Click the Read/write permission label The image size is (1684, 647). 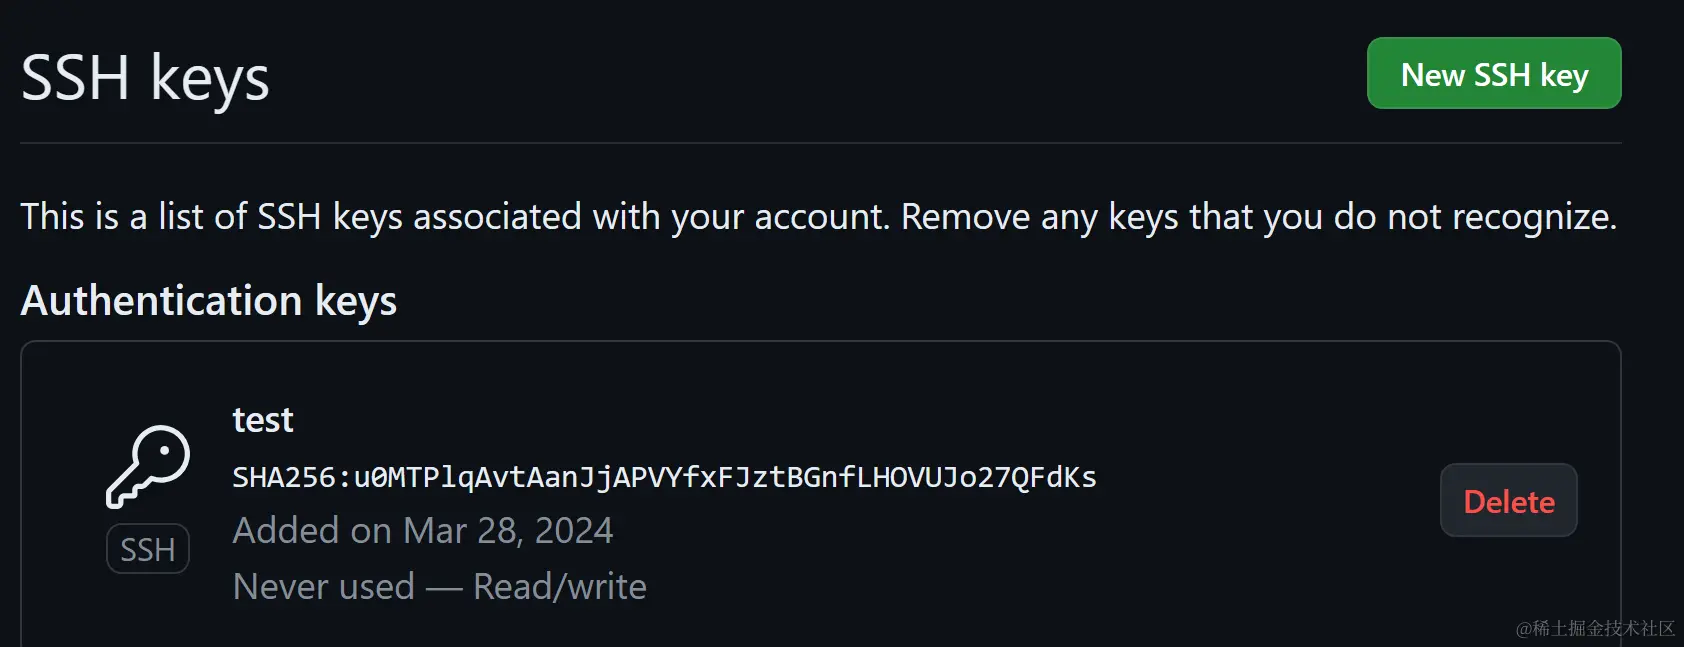tap(560, 587)
